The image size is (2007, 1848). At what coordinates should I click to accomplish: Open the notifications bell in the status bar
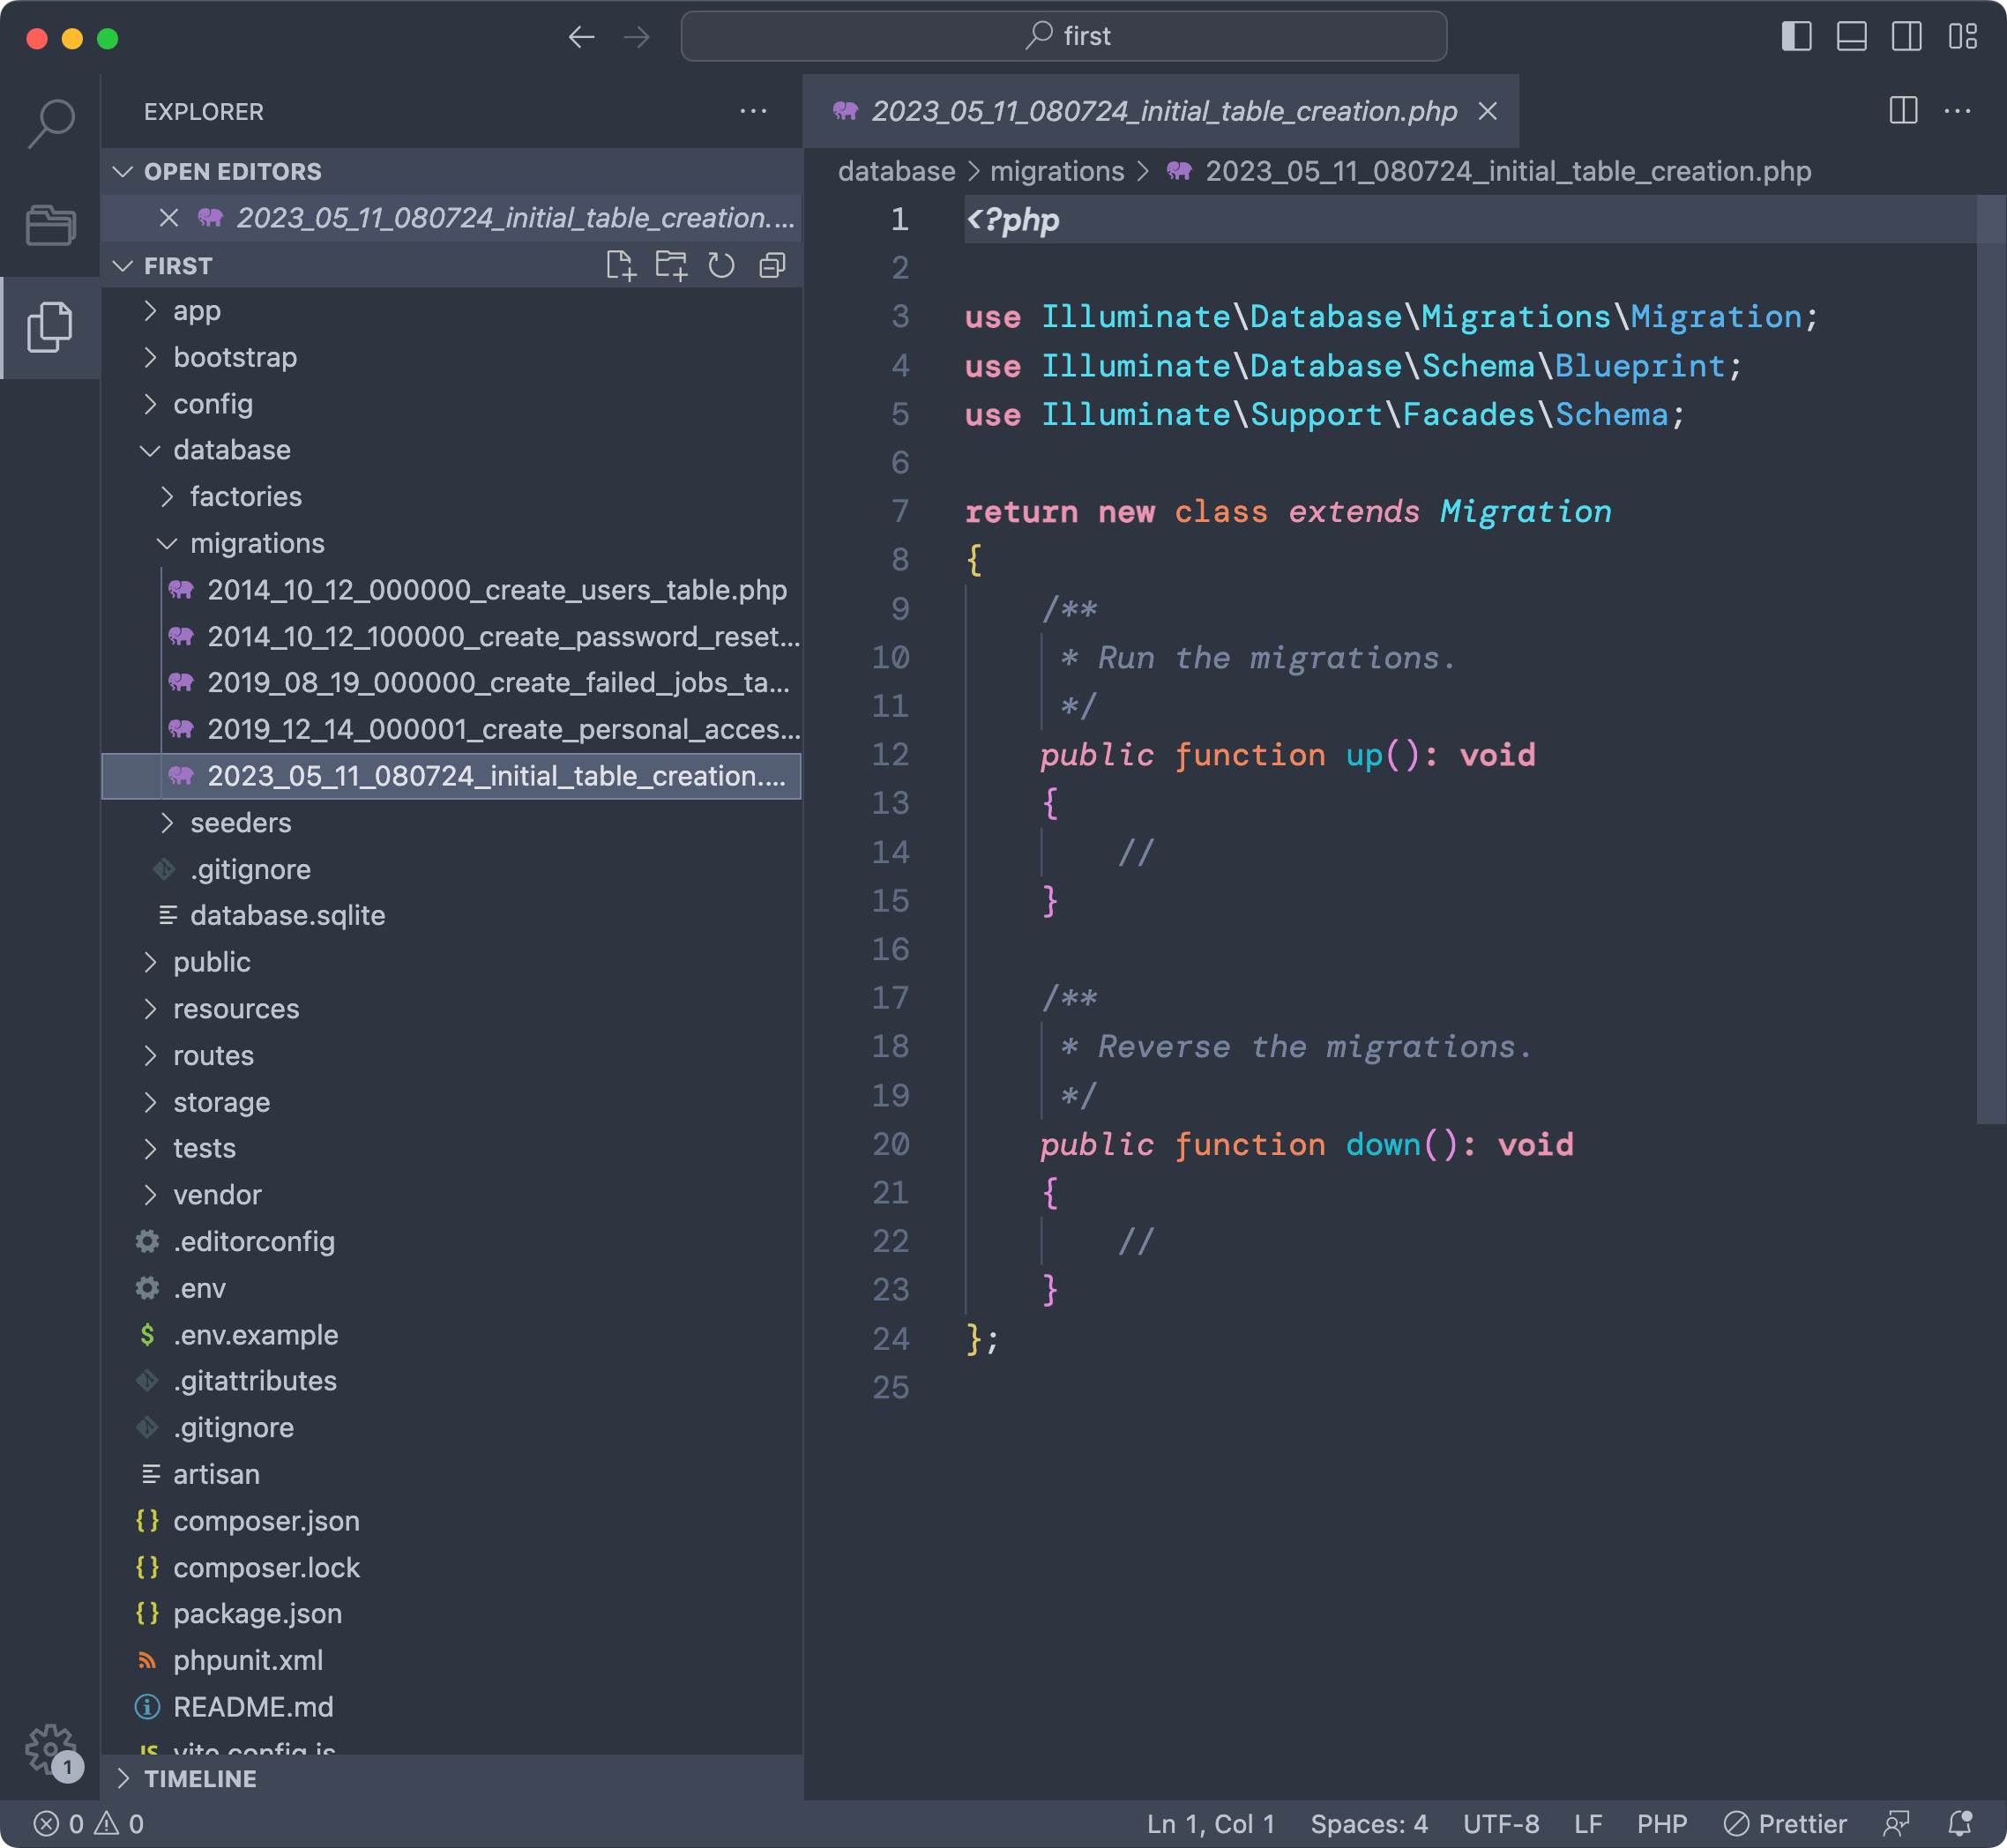[x=1960, y=1824]
